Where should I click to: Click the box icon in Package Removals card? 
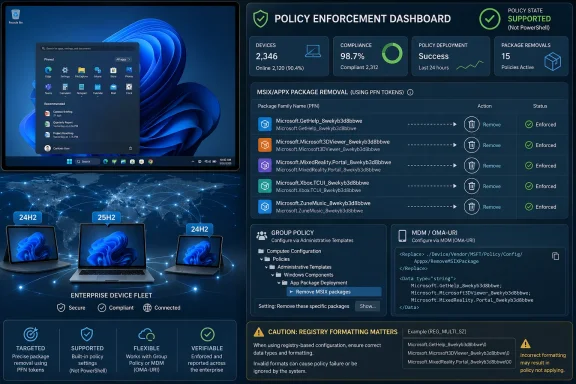point(552,61)
